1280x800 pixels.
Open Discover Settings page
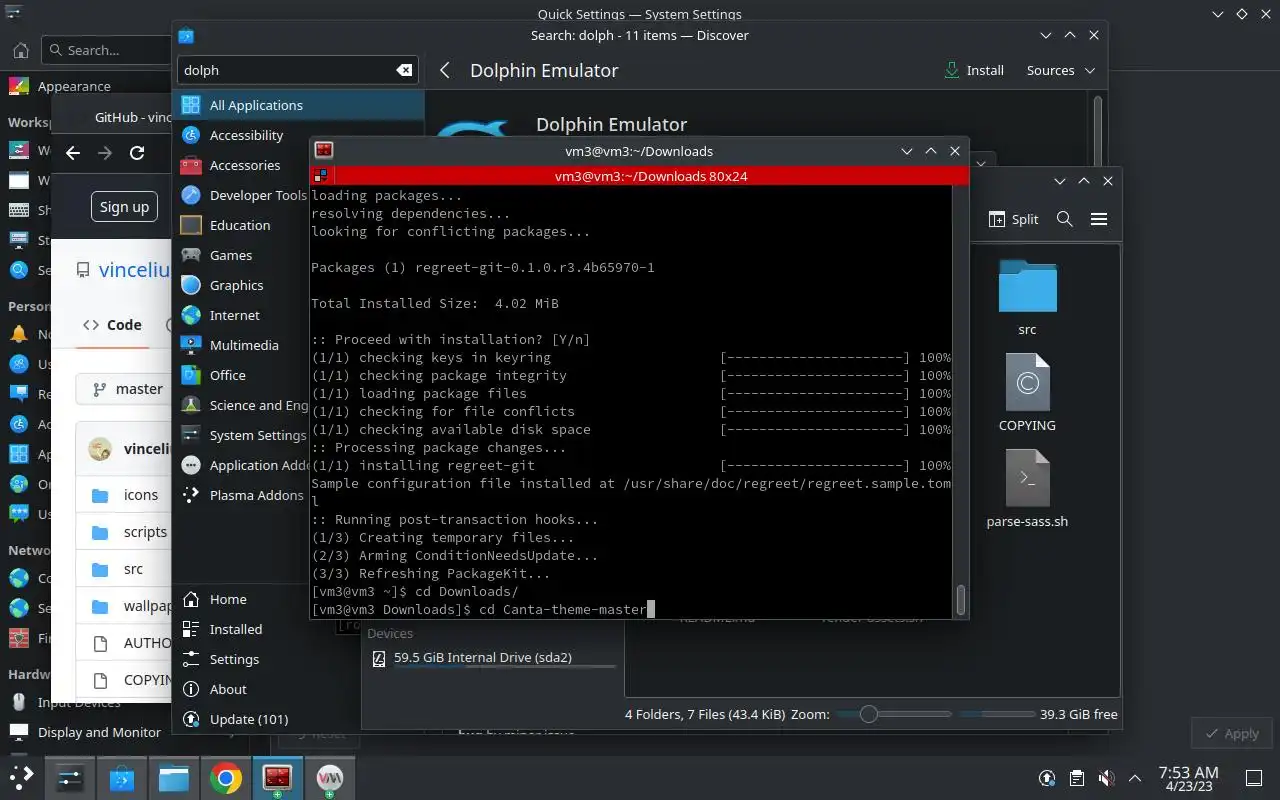[234, 659]
